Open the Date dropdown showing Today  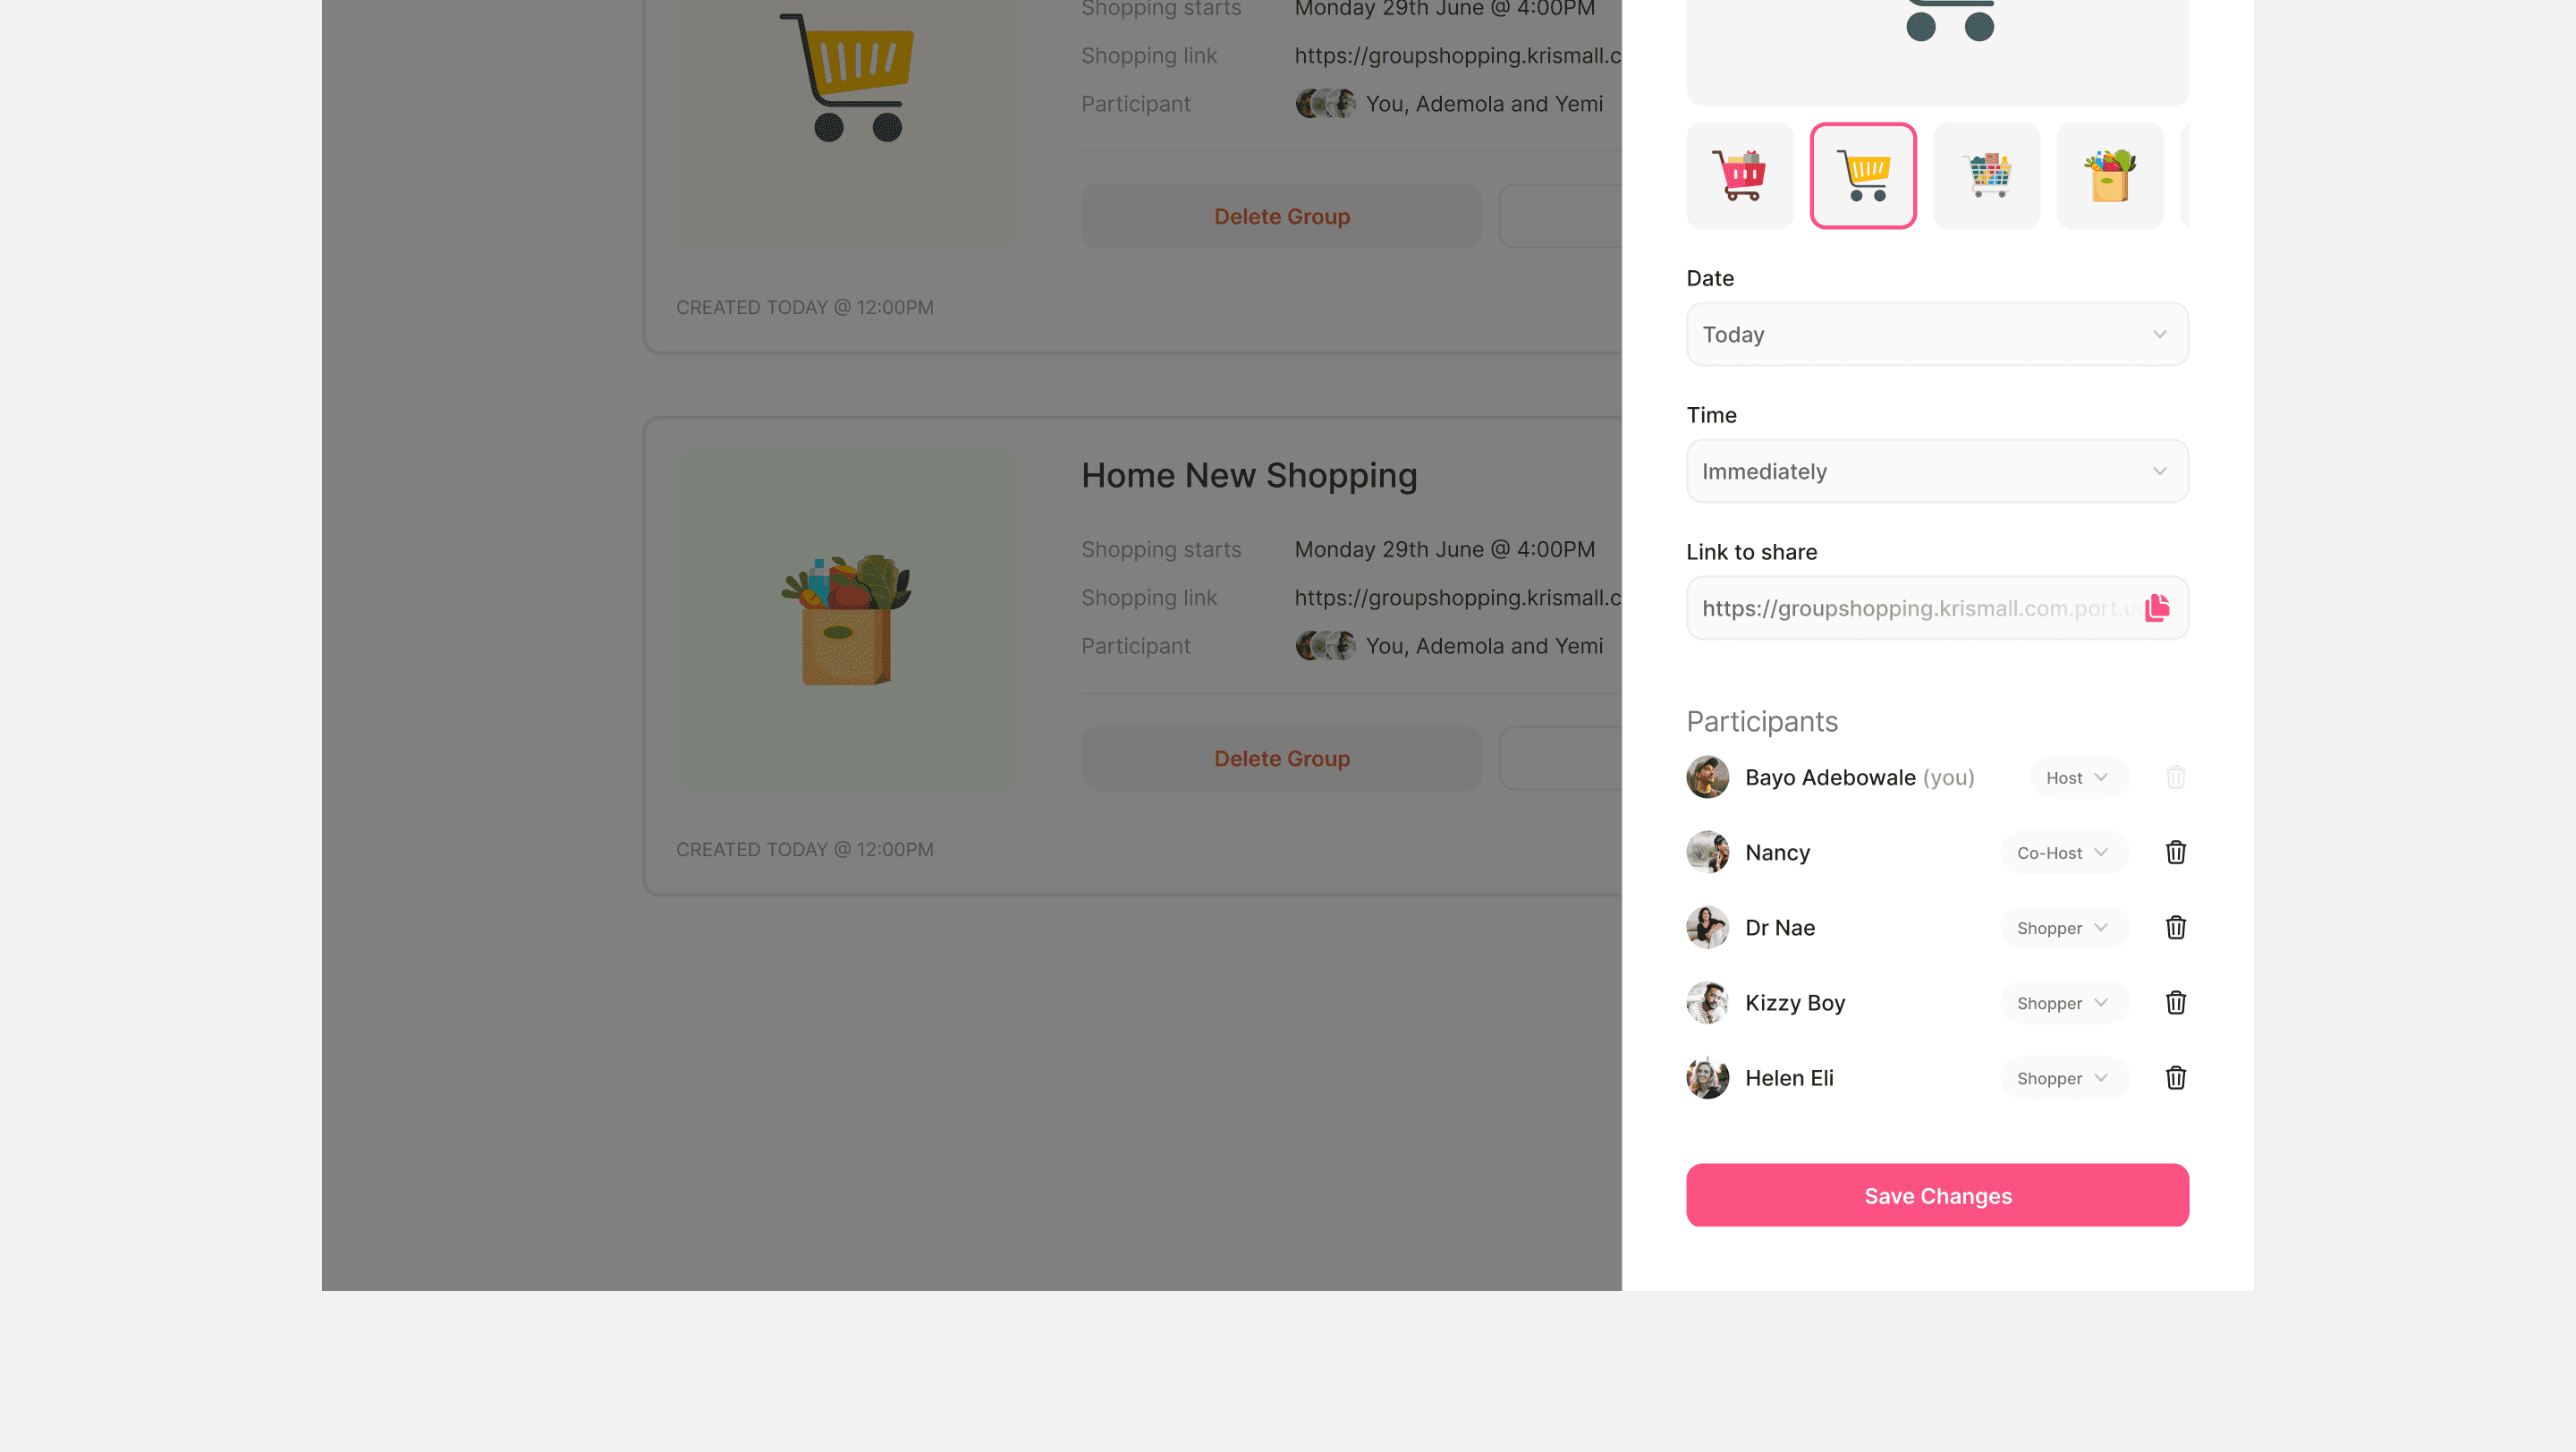(1937, 334)
